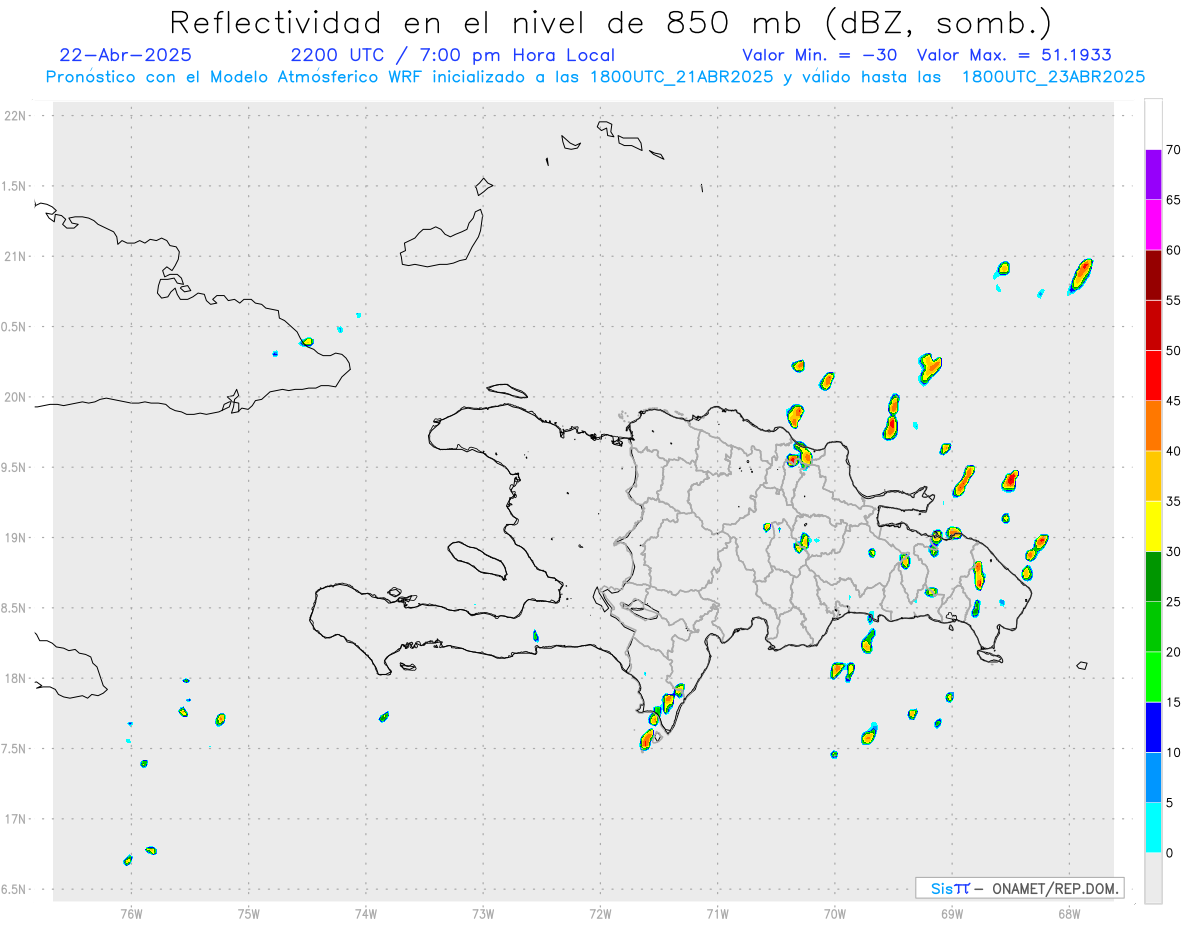Viewport: 1200px width, 927px height.
Task: Click the '72W' longitude label
Action: click(600, 914)
